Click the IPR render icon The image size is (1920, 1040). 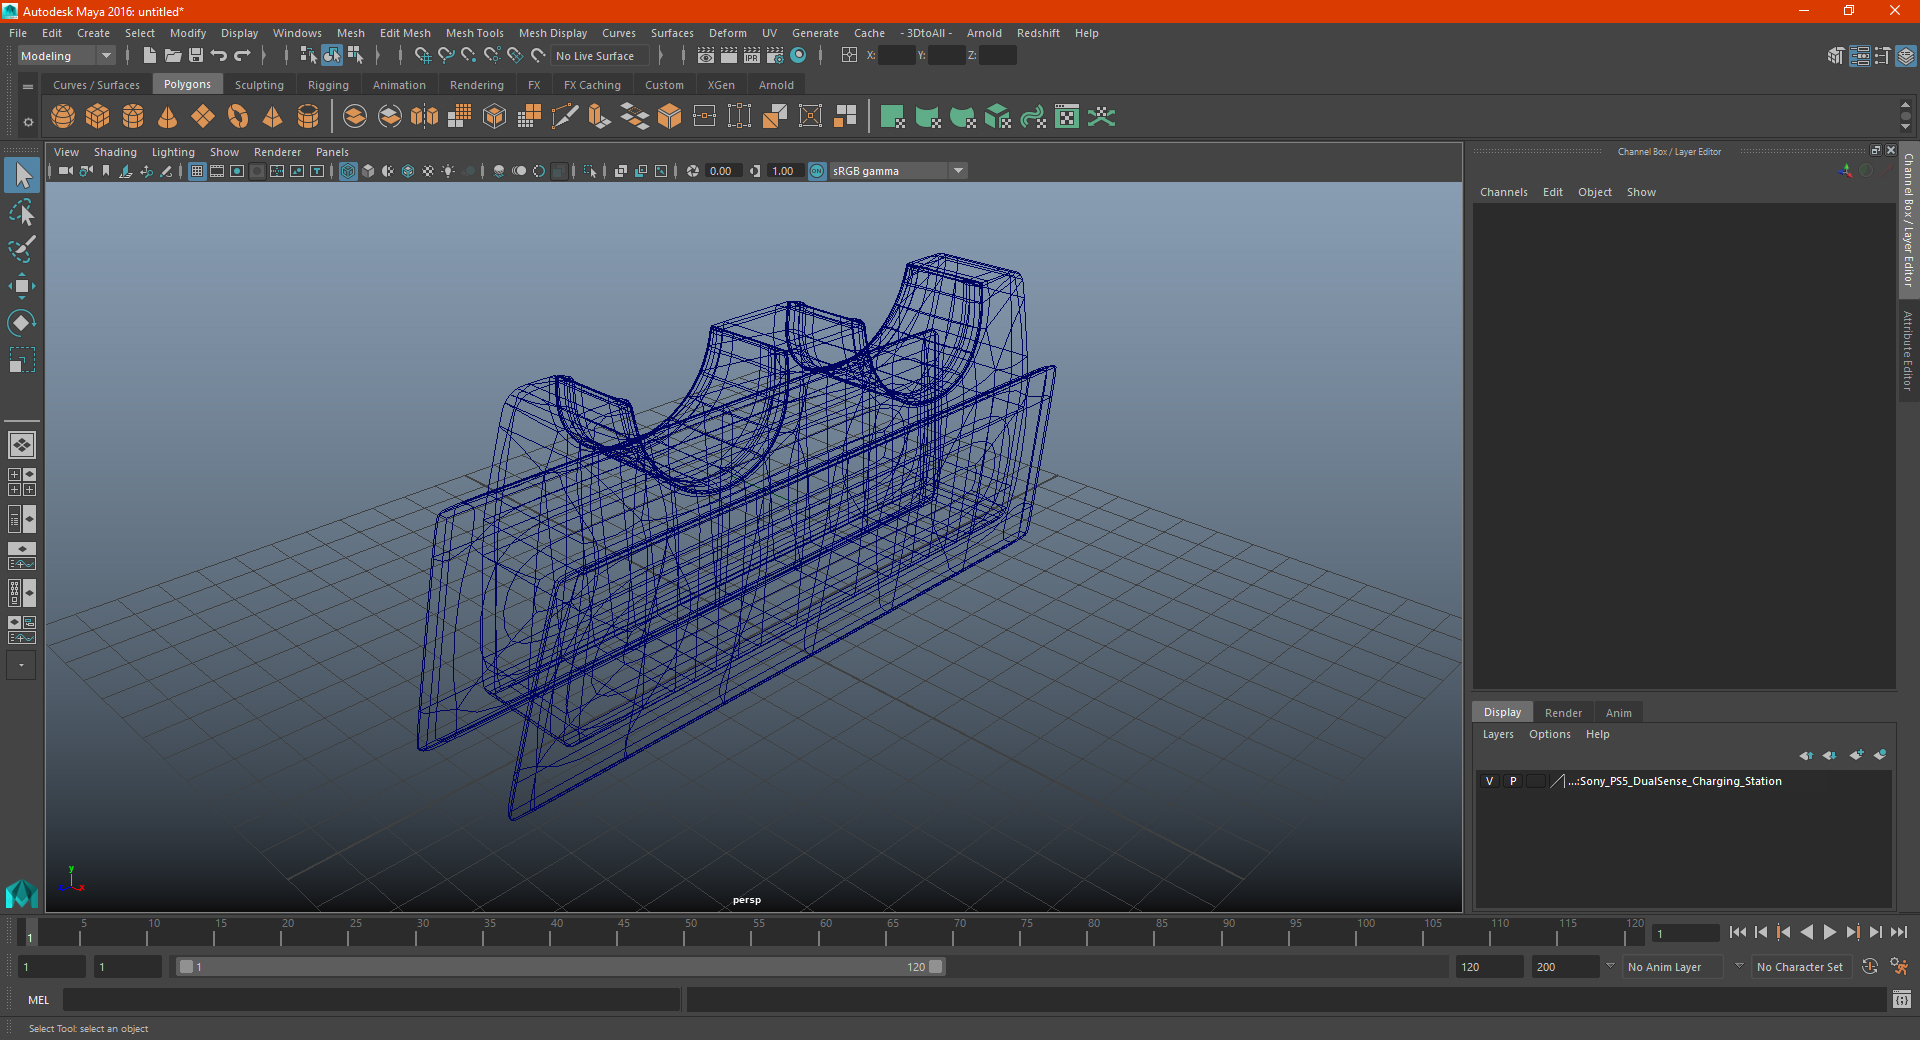pos(752,56)
